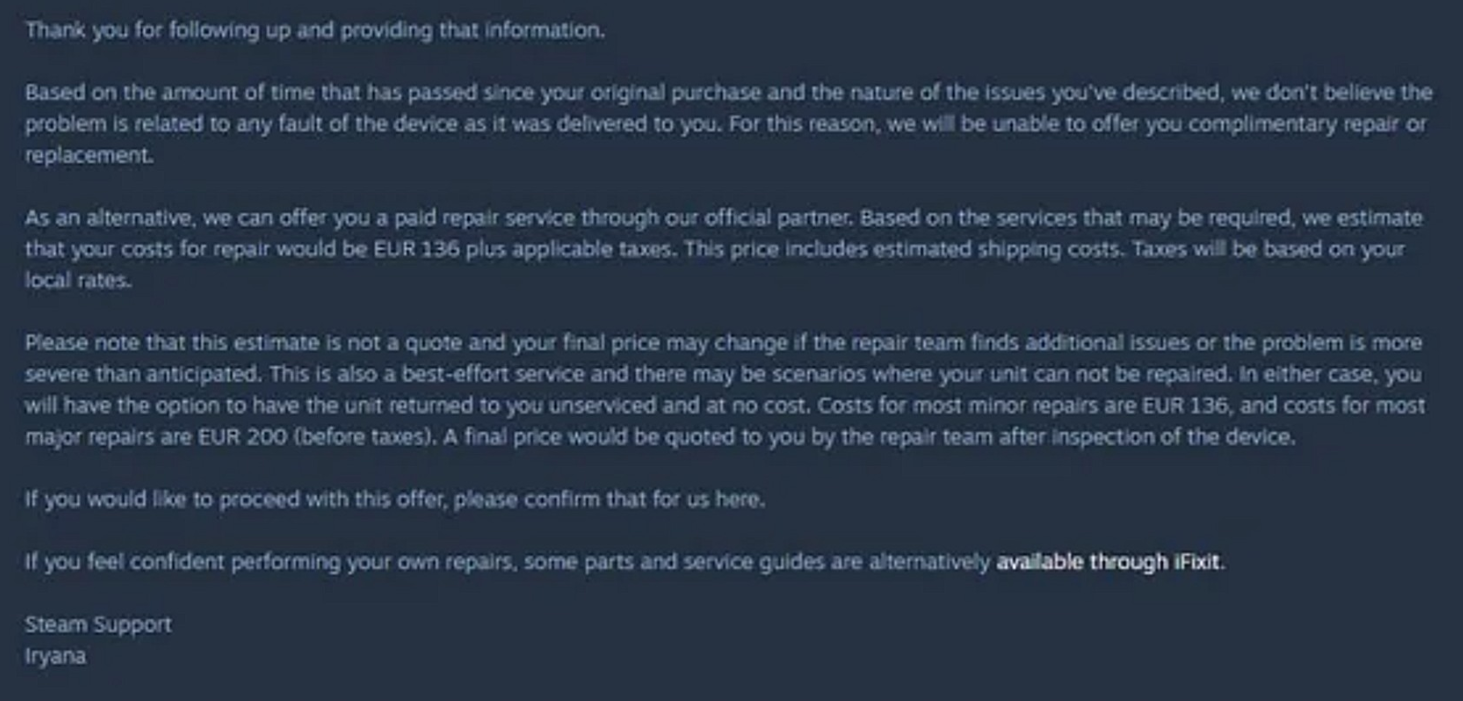Click the agent name 'Iryana'
This screenshot has width=1463, height=701.
pos(55,656)
